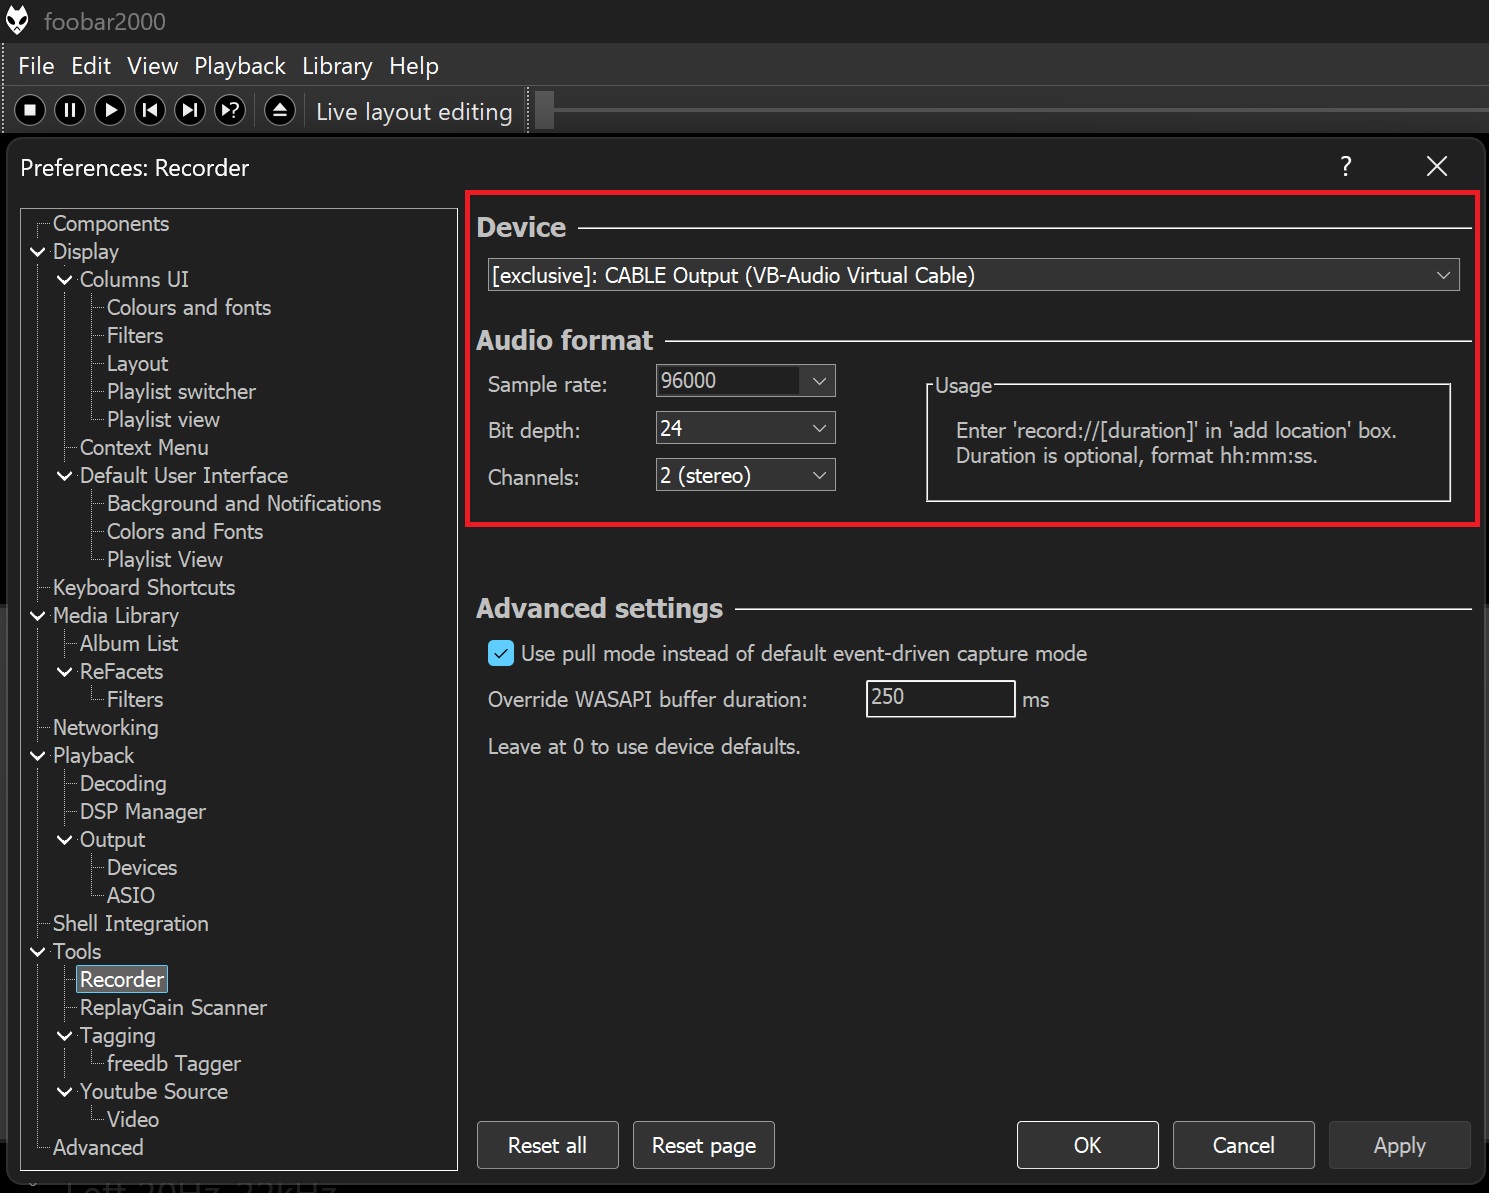
Task: Select Decoding preferences page
Action: (x=123, y=784)
